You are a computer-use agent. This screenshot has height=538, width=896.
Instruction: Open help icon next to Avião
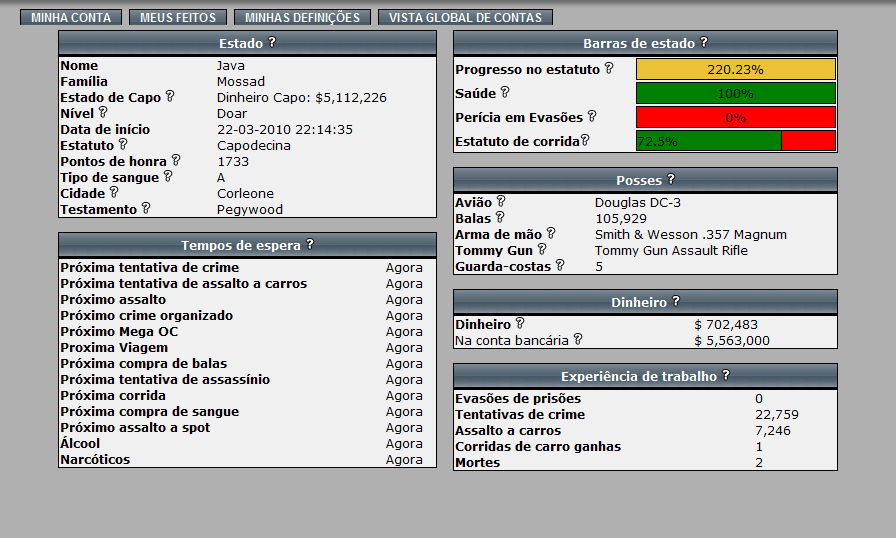pyautogui.click(x=501, y=201)
